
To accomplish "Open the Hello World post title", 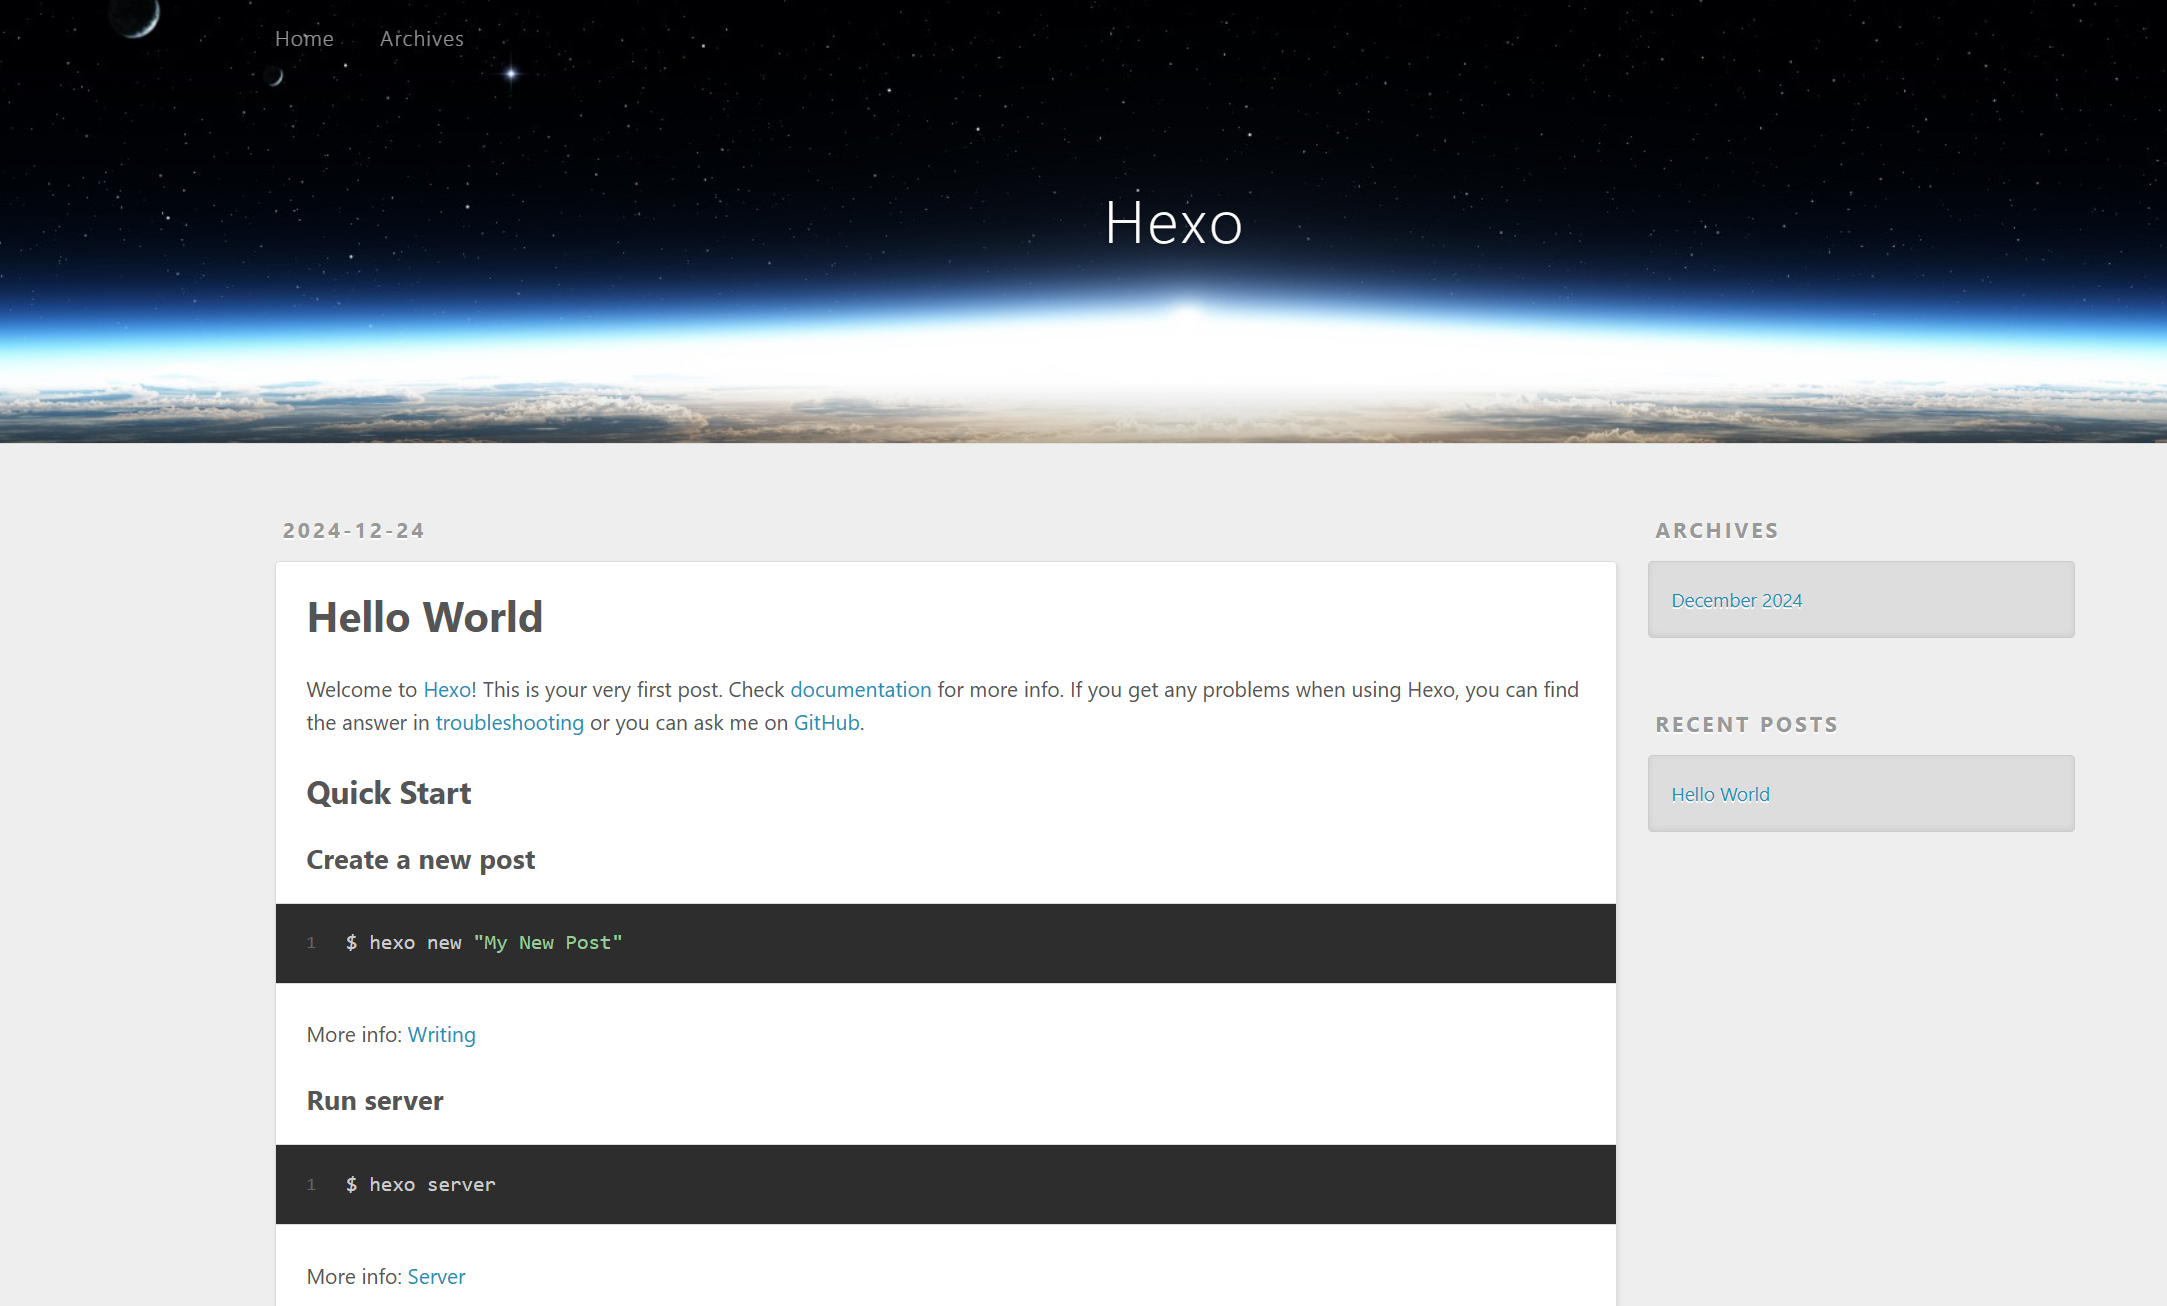I will 424,617.
